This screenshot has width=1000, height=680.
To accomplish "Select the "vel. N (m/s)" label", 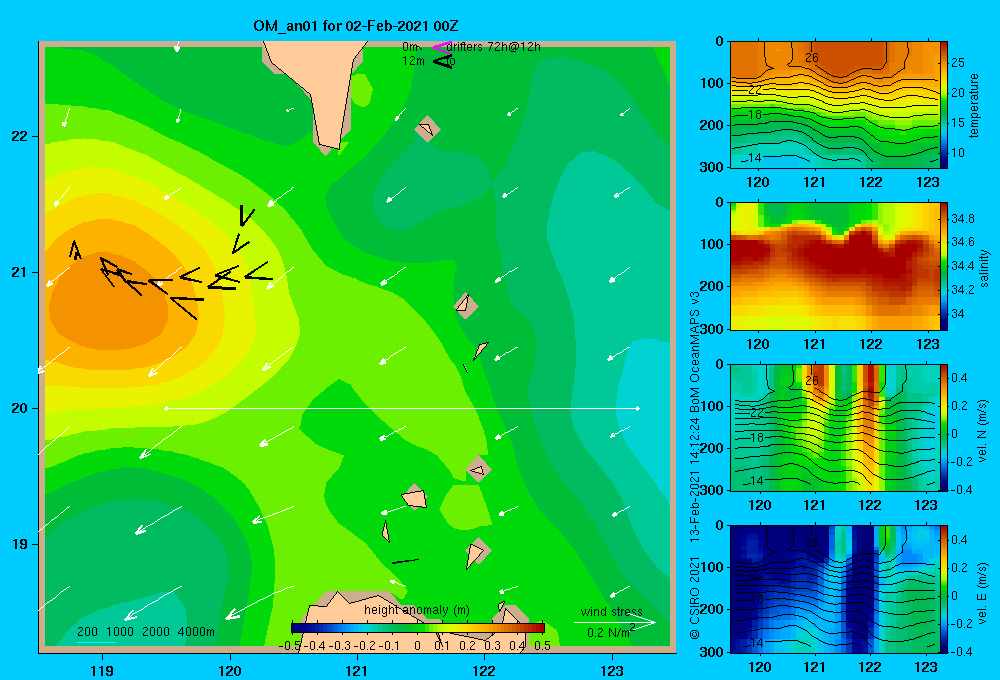I will pyautogui.click(x=983, y=431).
